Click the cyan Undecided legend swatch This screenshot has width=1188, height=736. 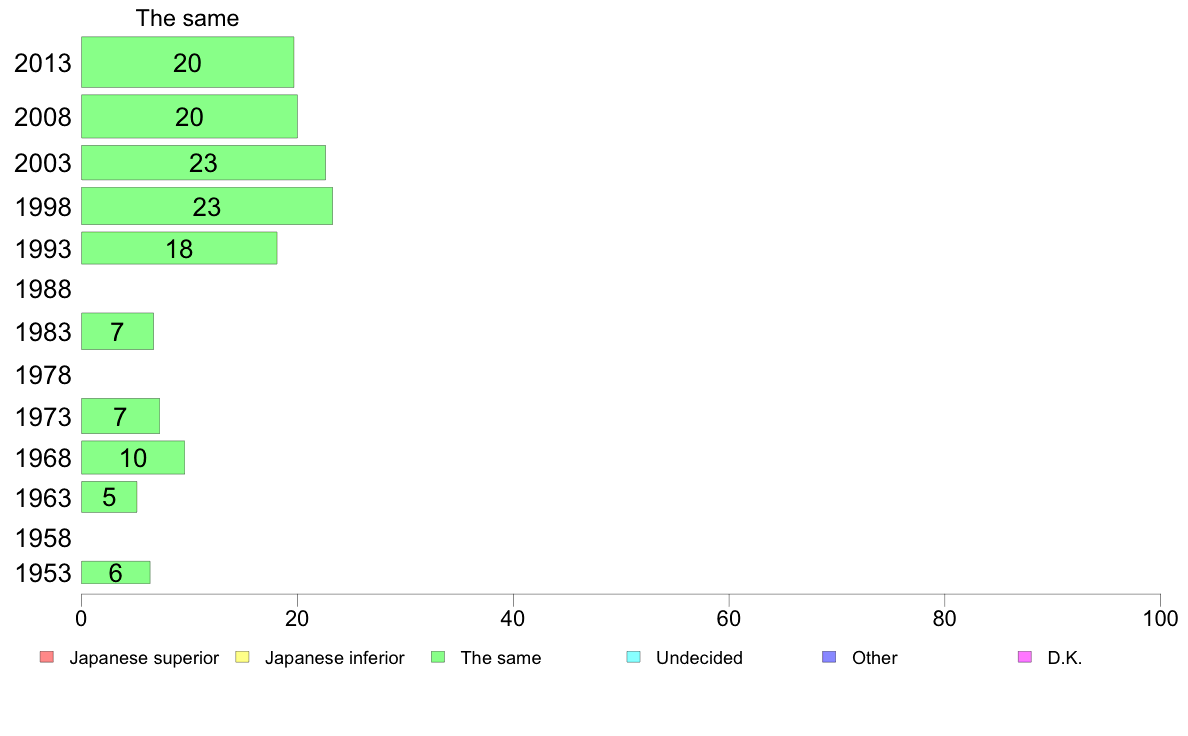(633, 657)
